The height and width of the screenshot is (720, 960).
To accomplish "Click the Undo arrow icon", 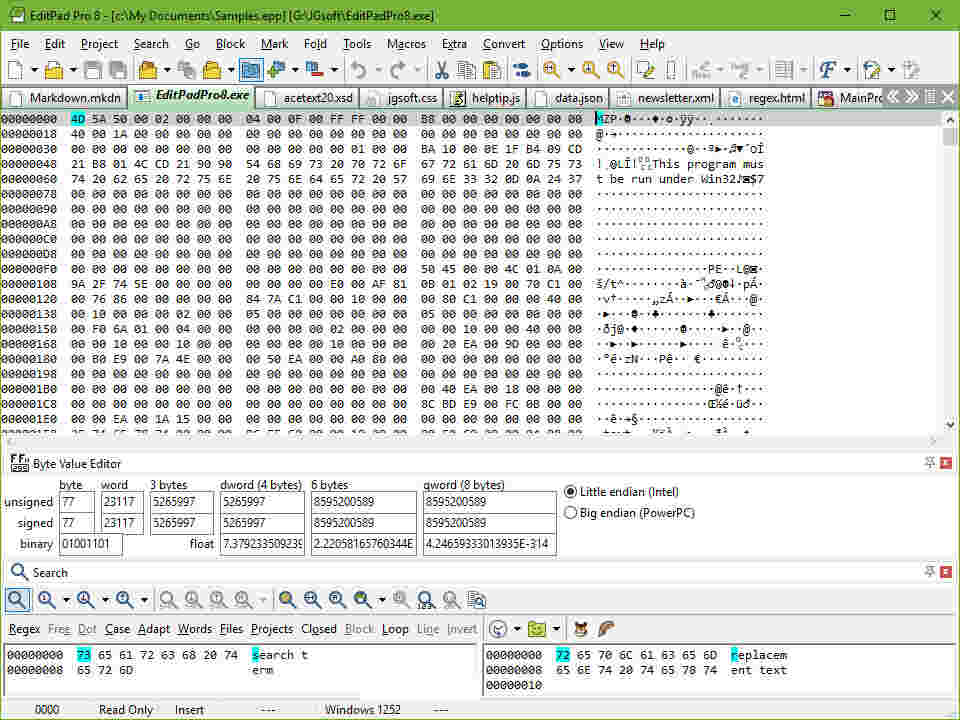I will [358, 70].
